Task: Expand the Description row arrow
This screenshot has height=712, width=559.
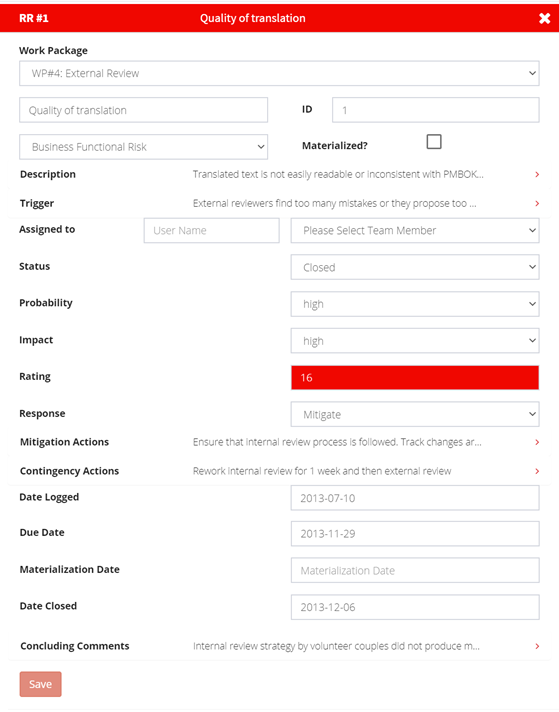Action: 537,174
